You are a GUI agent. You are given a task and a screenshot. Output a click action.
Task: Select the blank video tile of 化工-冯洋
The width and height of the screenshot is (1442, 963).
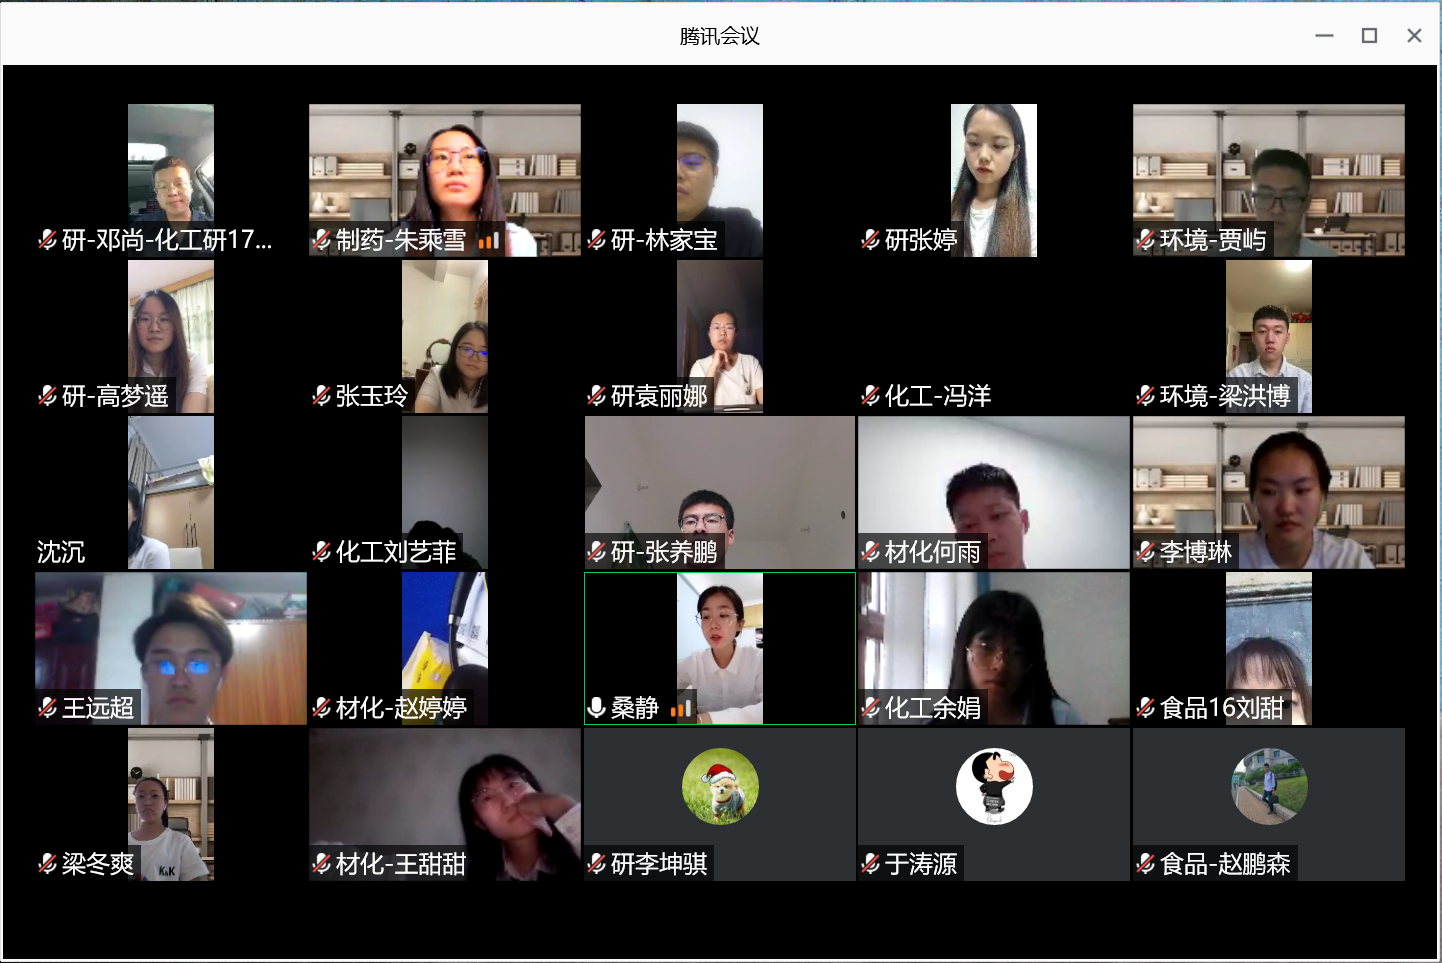coord(994,337)
